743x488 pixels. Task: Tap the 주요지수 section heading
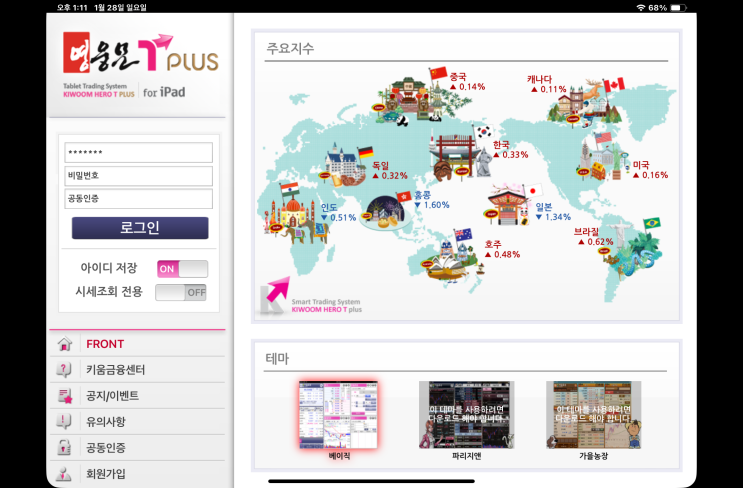[290, 48]
